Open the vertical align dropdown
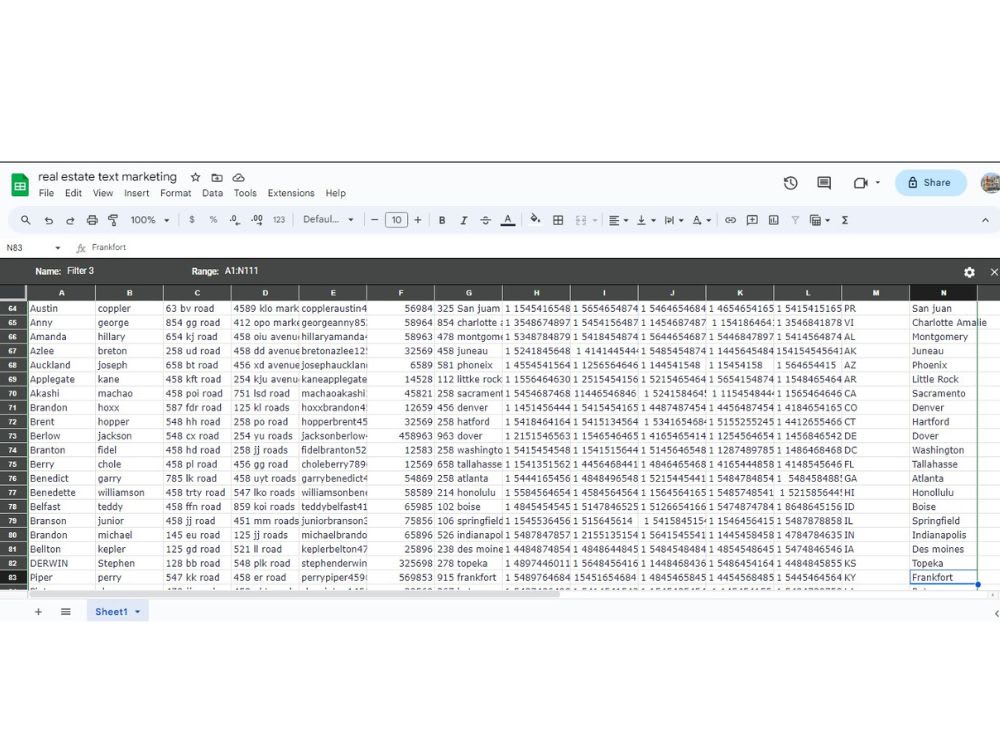This screenshot has width=1000, height=750. coord(645,220)
